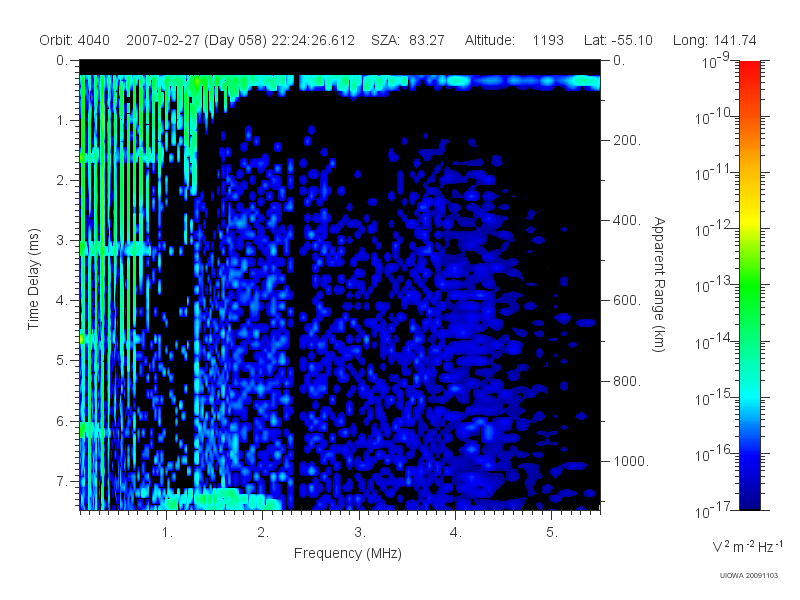Click the '1000.' apparent range tick label
The image size is (800, 600).
[631, 461]
